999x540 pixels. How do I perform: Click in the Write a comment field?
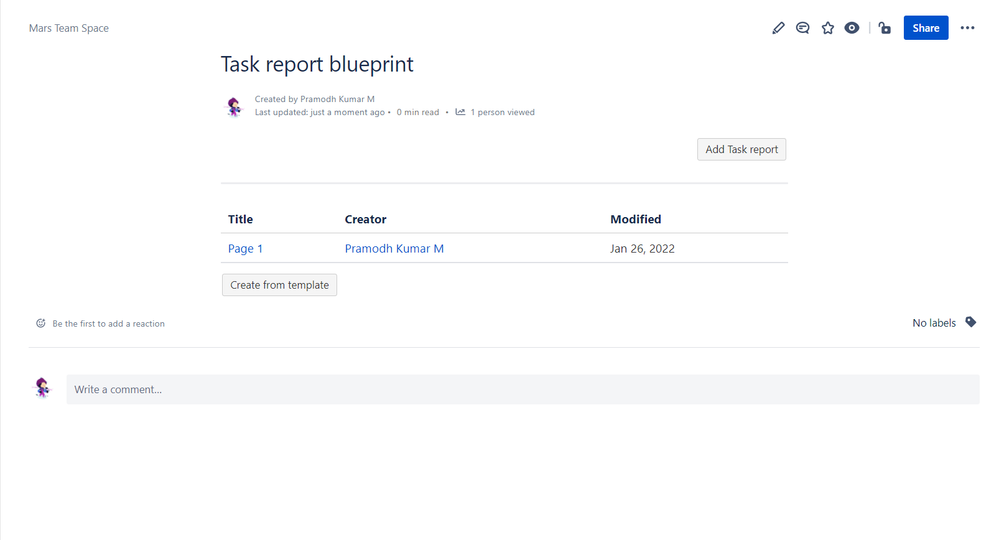click(x=523, y=389)
